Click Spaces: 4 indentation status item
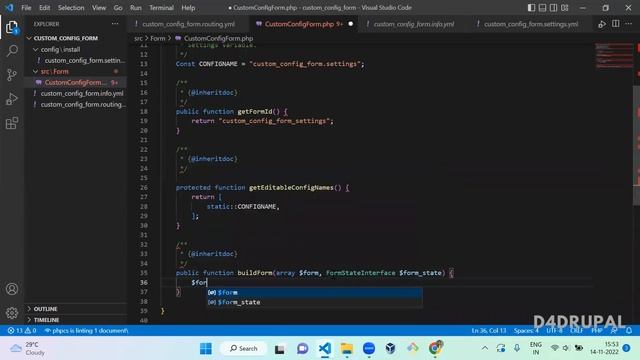The height and width of the screenshot is (360, 640). point(526,331)
